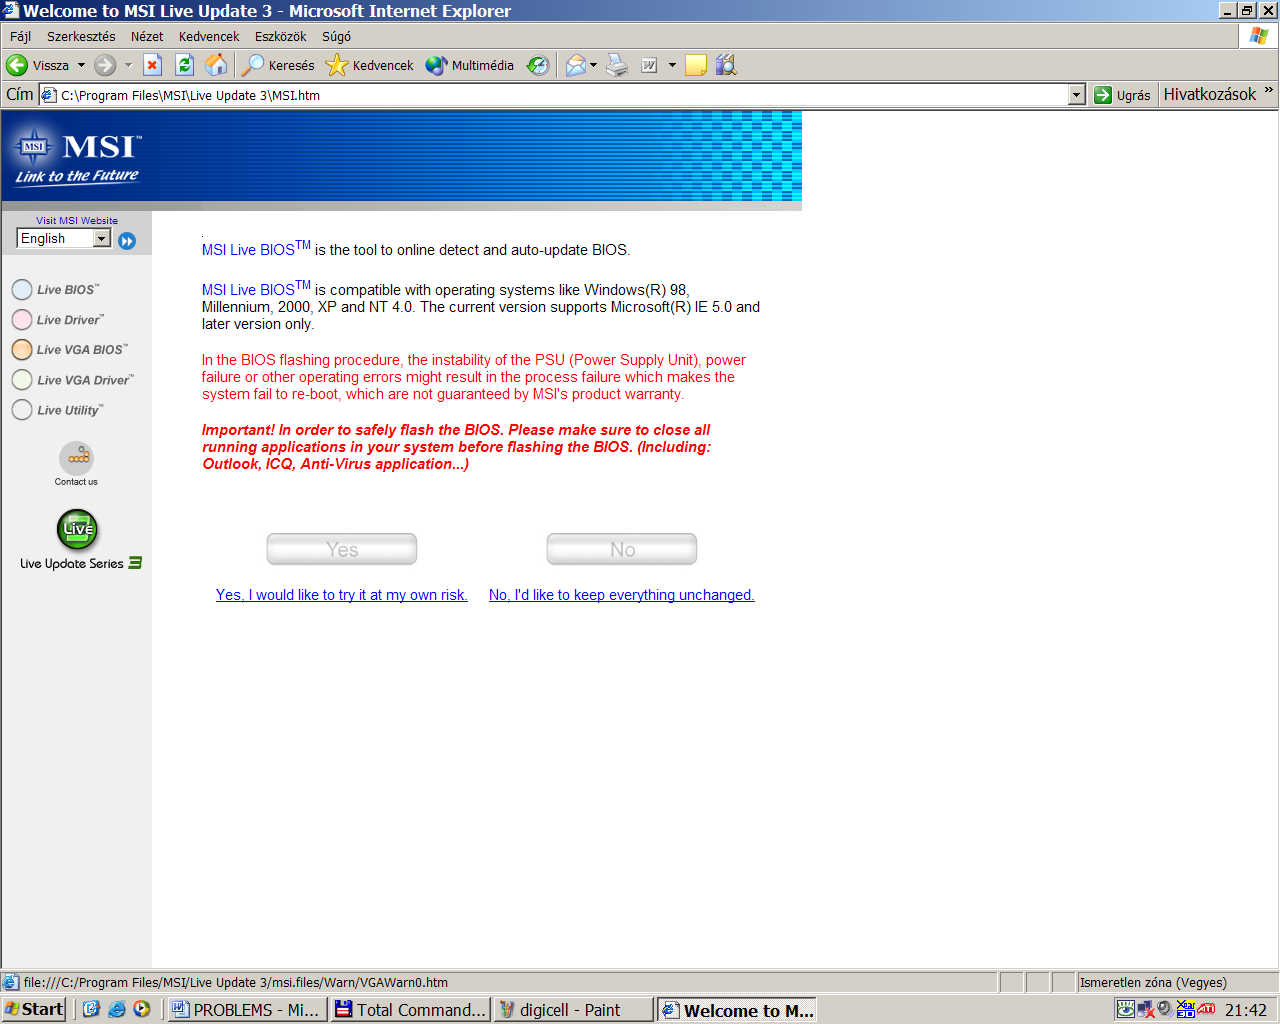Switch to PROBLEMS taskbar window

247,1009
